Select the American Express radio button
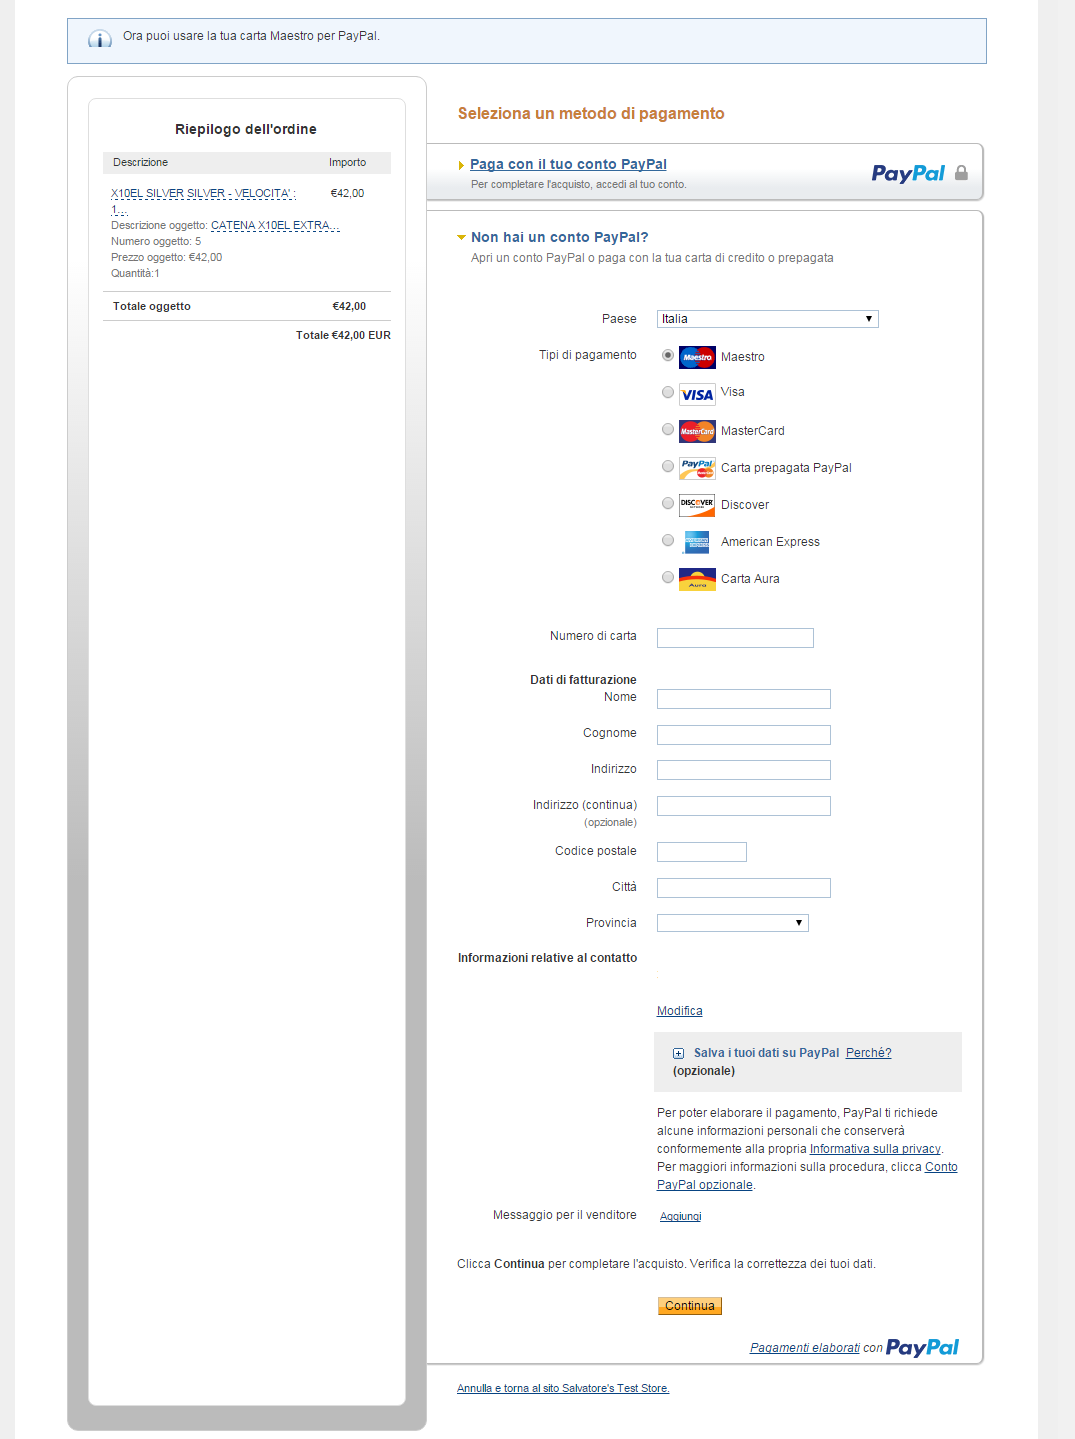 (x=668, y=540)
